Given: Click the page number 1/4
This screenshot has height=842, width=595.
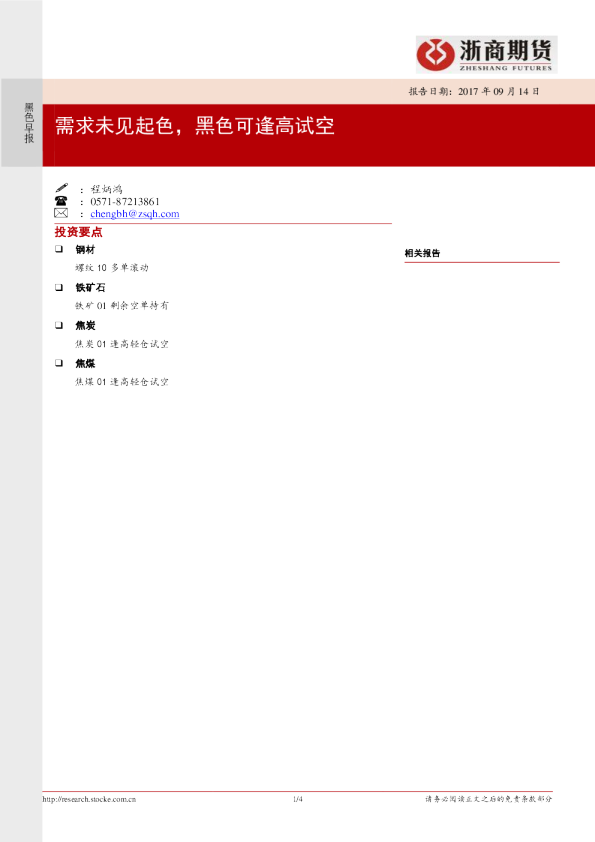Looking at the screenshot, I should point(298,799).
